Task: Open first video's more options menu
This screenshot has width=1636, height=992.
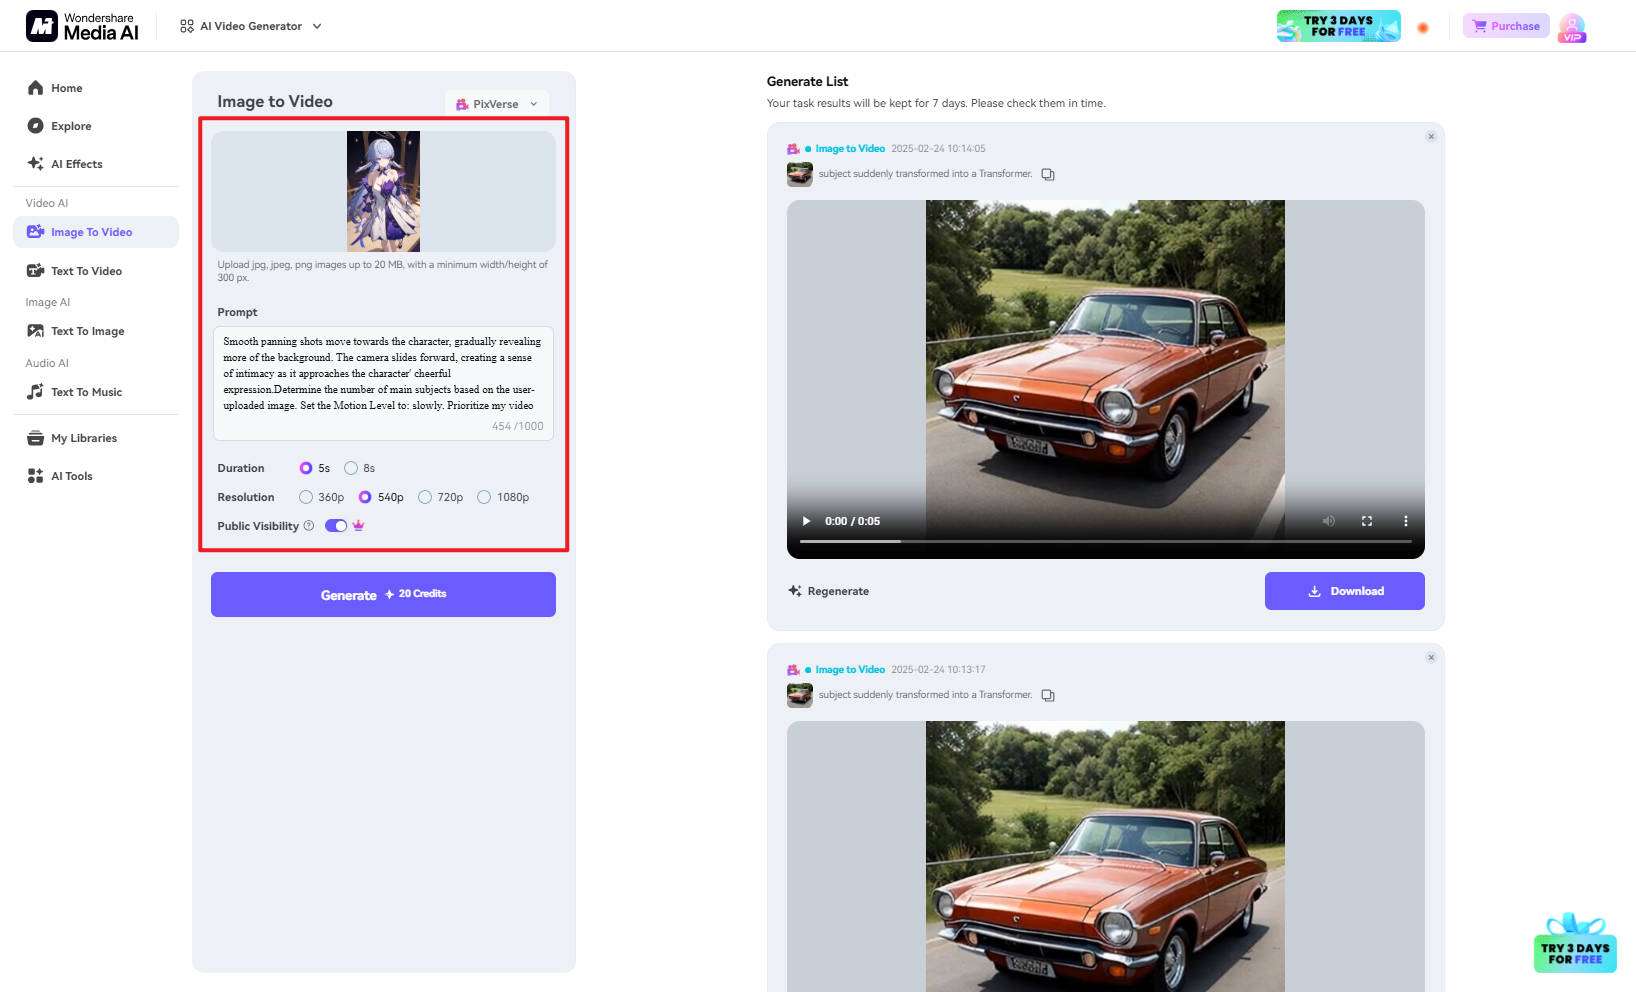Action: click(1405, 521)
